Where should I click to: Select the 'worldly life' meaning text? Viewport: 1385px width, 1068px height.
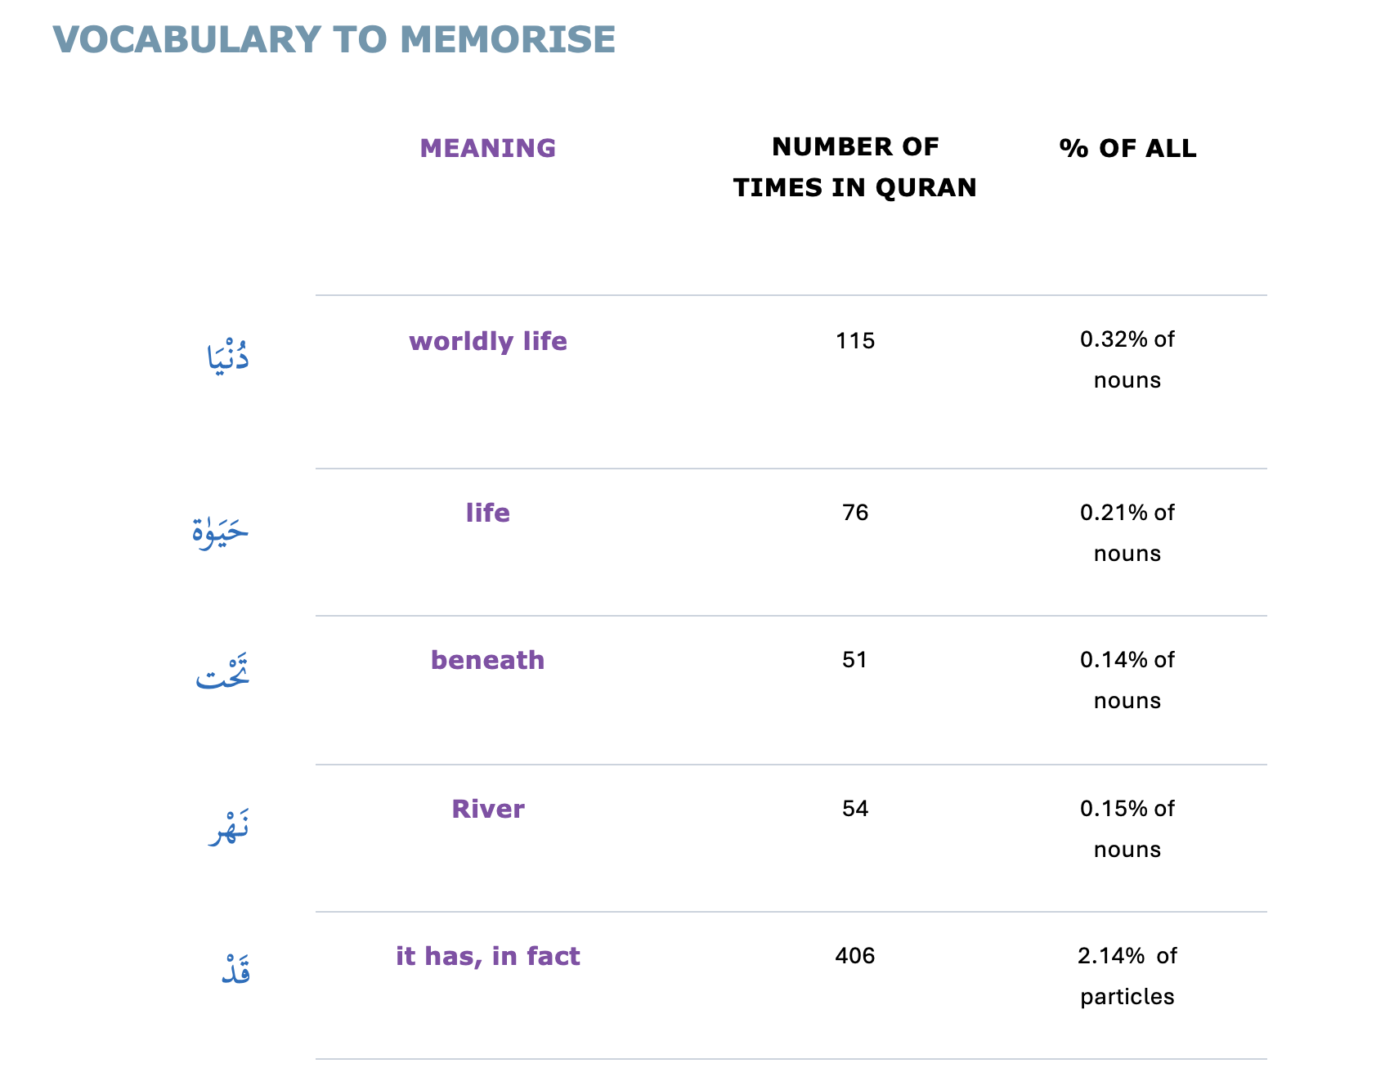pos(488,341)
